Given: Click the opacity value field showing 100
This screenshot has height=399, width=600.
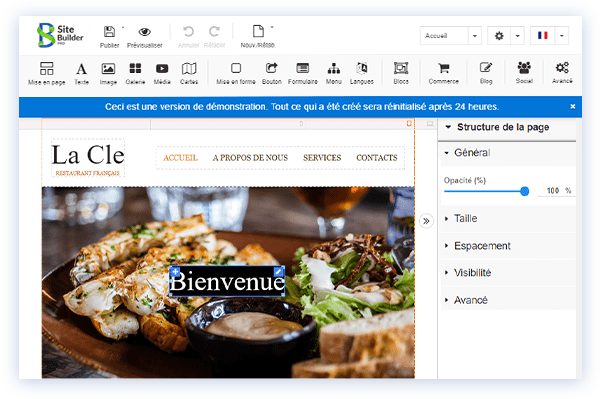Looking at the screenshot, I should 552,191.
